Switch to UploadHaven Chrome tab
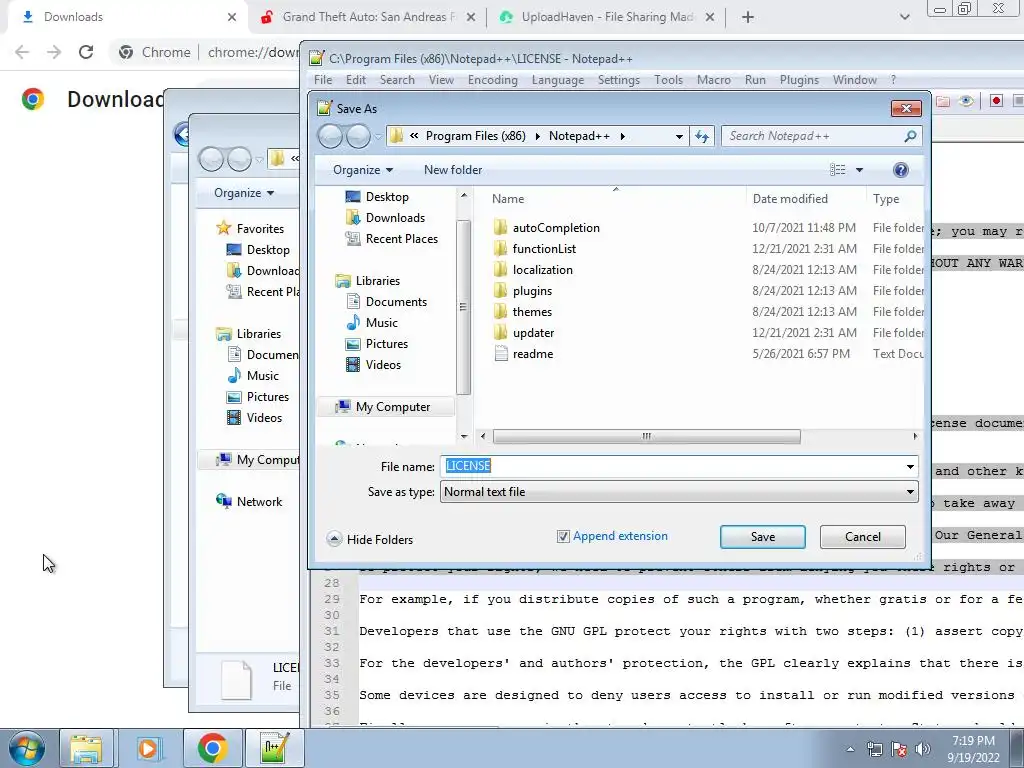This screenshot has height=768, width=1024. point(606,17)
